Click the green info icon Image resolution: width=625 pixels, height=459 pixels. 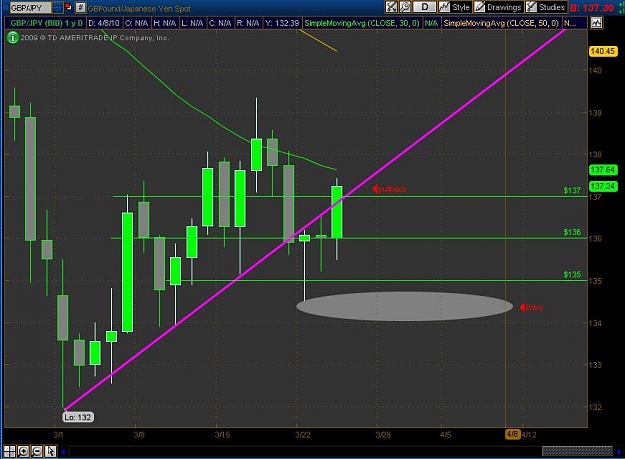click(x=12, y=37)
